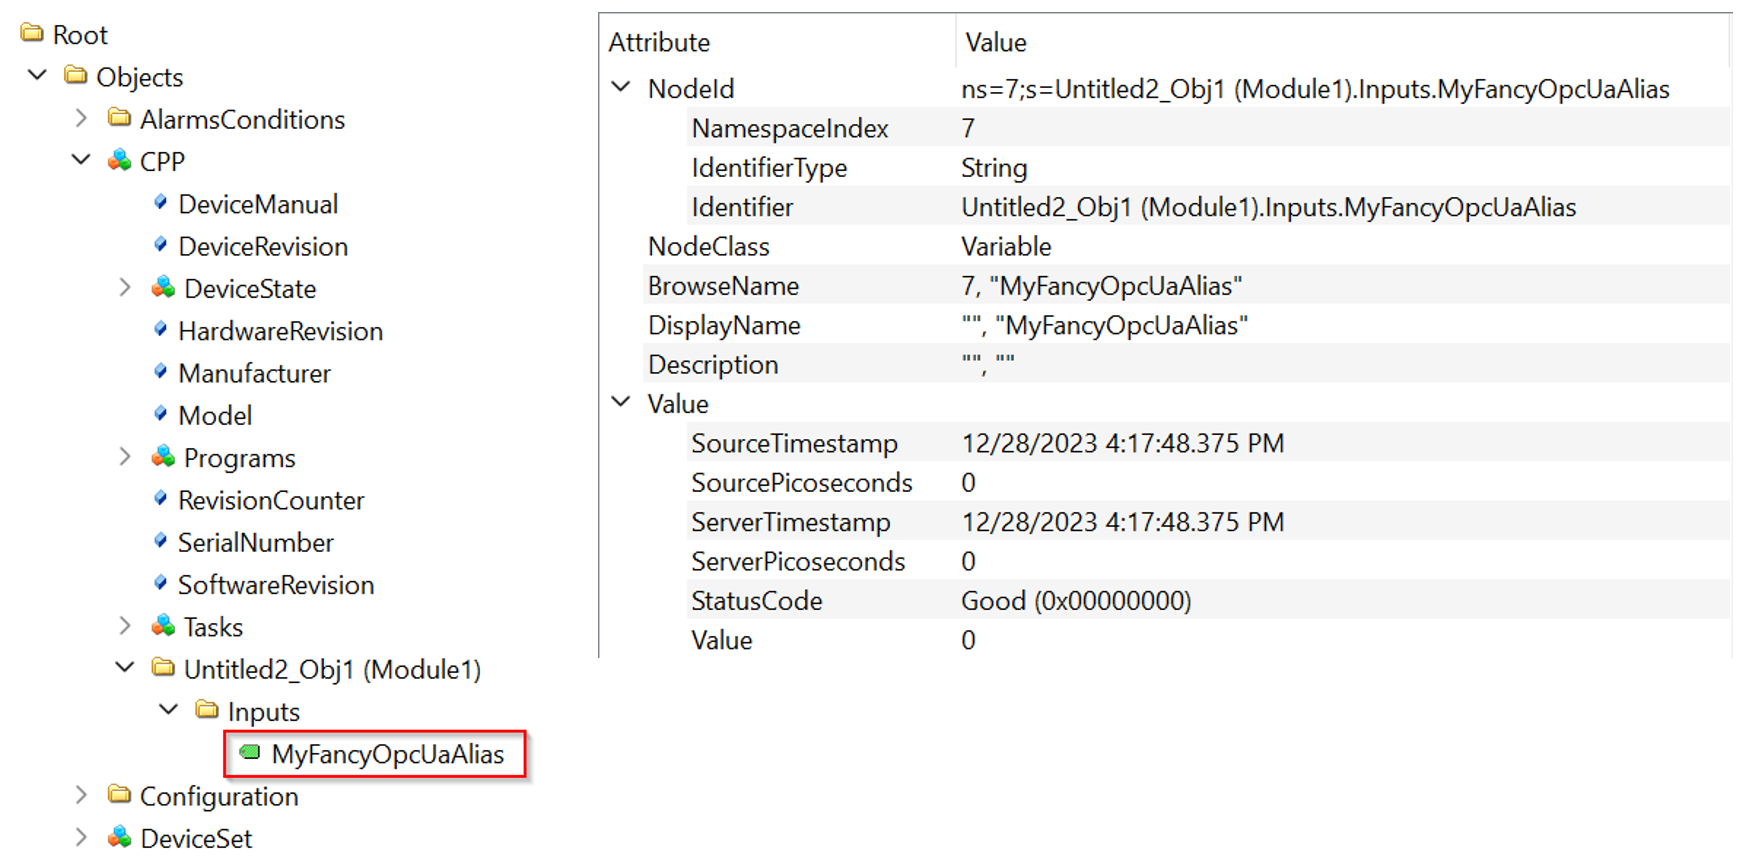The image size is (1741, 867).
Task: Click the NodeId value starting with ns=7
Action: coord(1315,89)
